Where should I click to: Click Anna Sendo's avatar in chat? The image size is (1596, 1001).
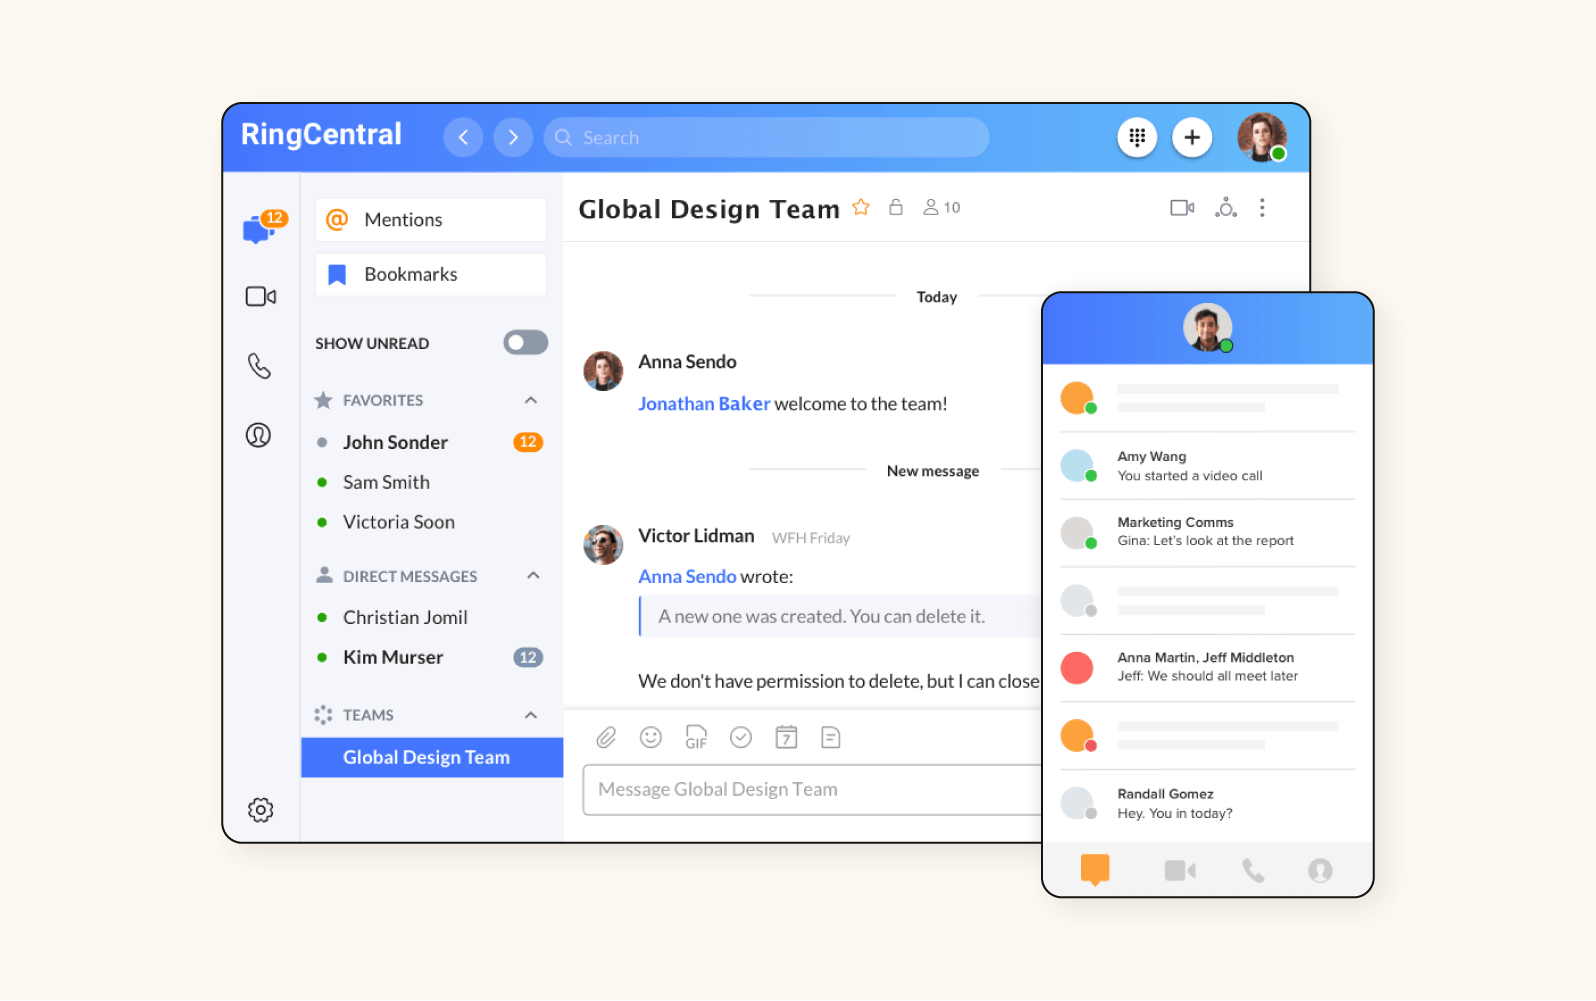[x=603, y=371]
